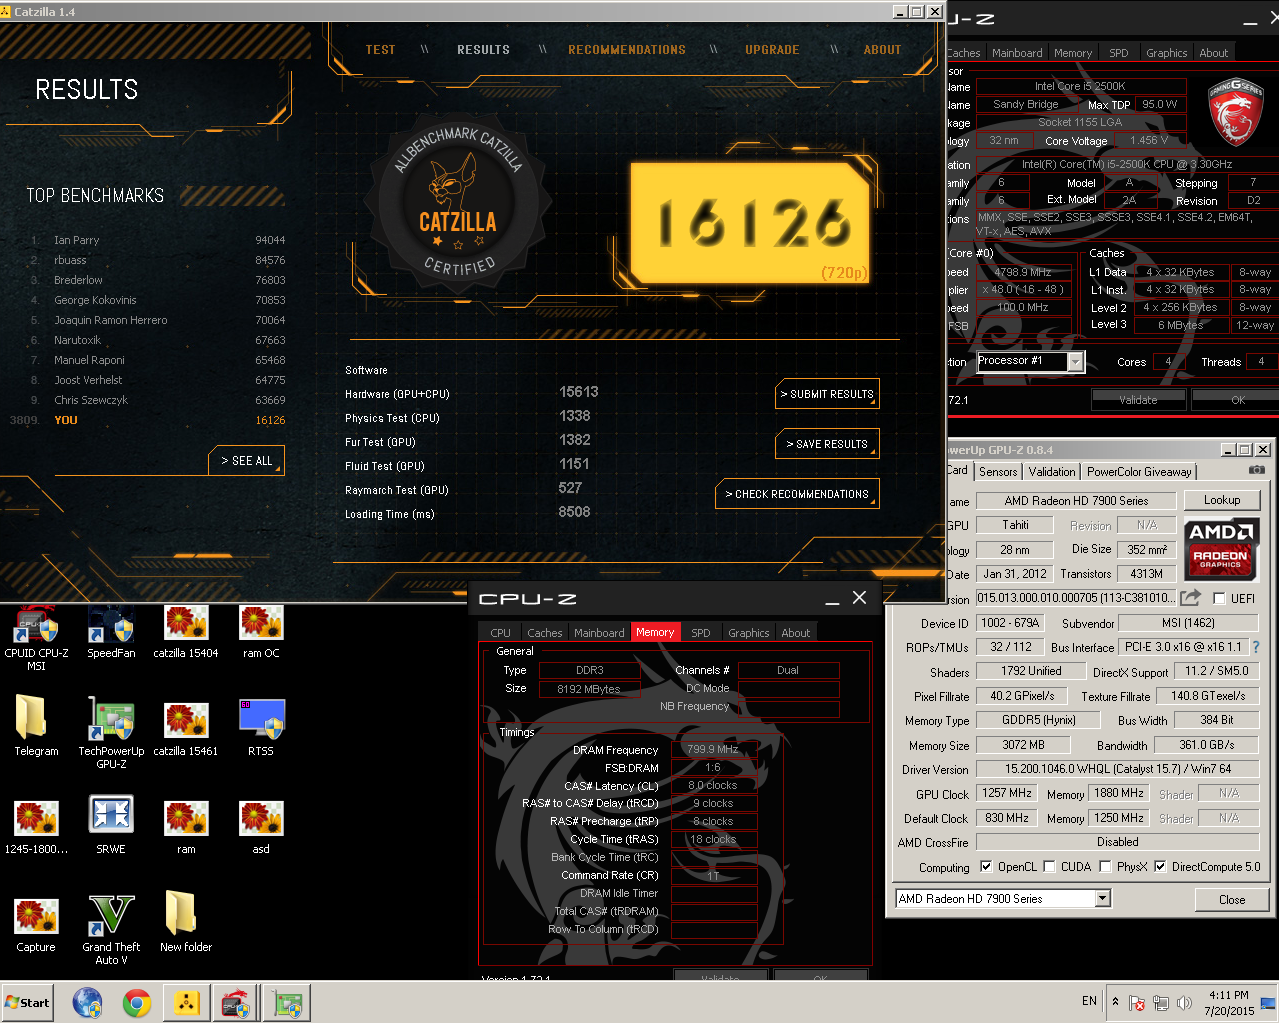Toggle the OpenCL checkbox
Image resolution: width=1279 pixels, height=1023 pixels.
pyautogui.click(x=986, y=867)
